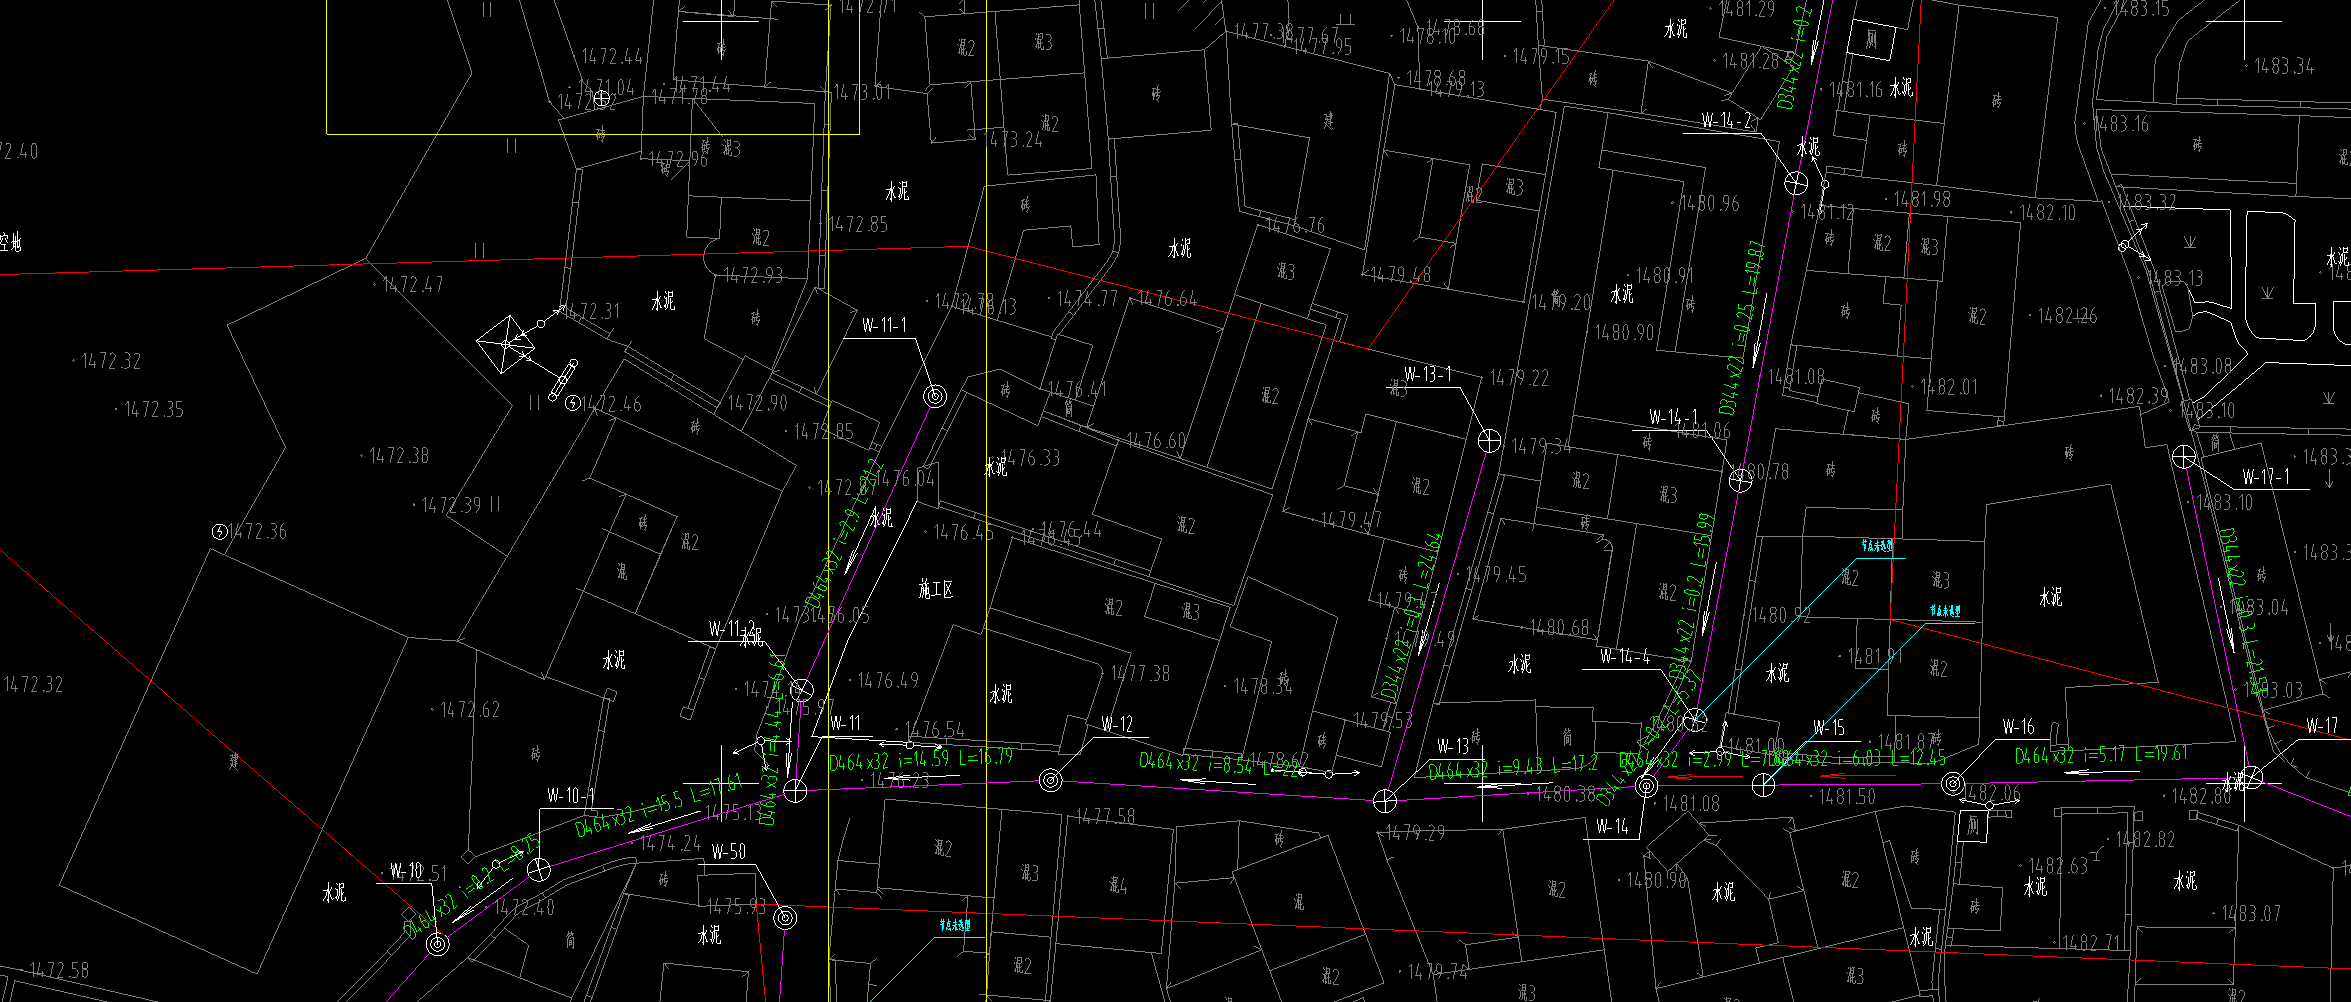The width and height of the screenshot is (2351, 1002).
Task: Click pipe annotation D464x32 i=14.59 L=16.79
Action: pos(921,759)
